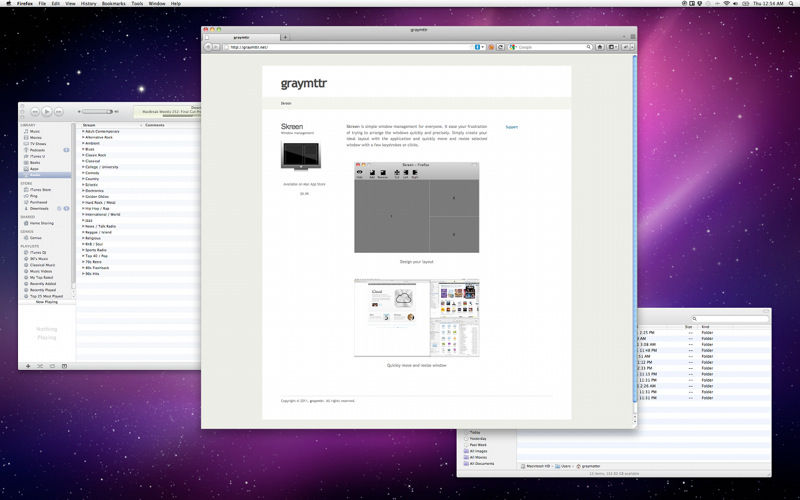Open a new Firefox tab with plus button
The image size is (800, 500).
pyautogui.click(x=285, y=37)
